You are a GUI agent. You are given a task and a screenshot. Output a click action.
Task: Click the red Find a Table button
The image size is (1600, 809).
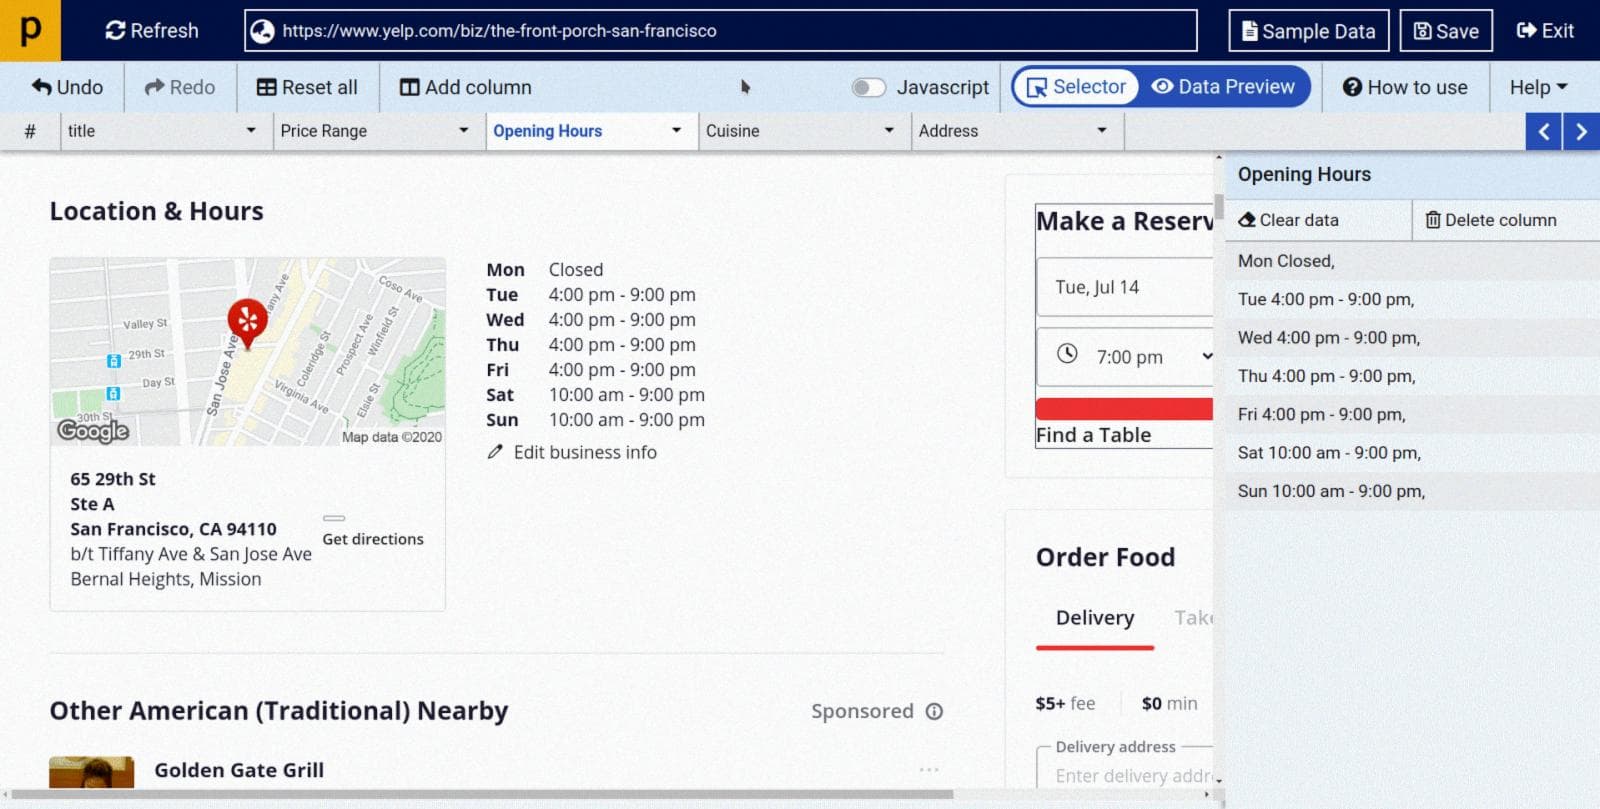(1124, 409)
